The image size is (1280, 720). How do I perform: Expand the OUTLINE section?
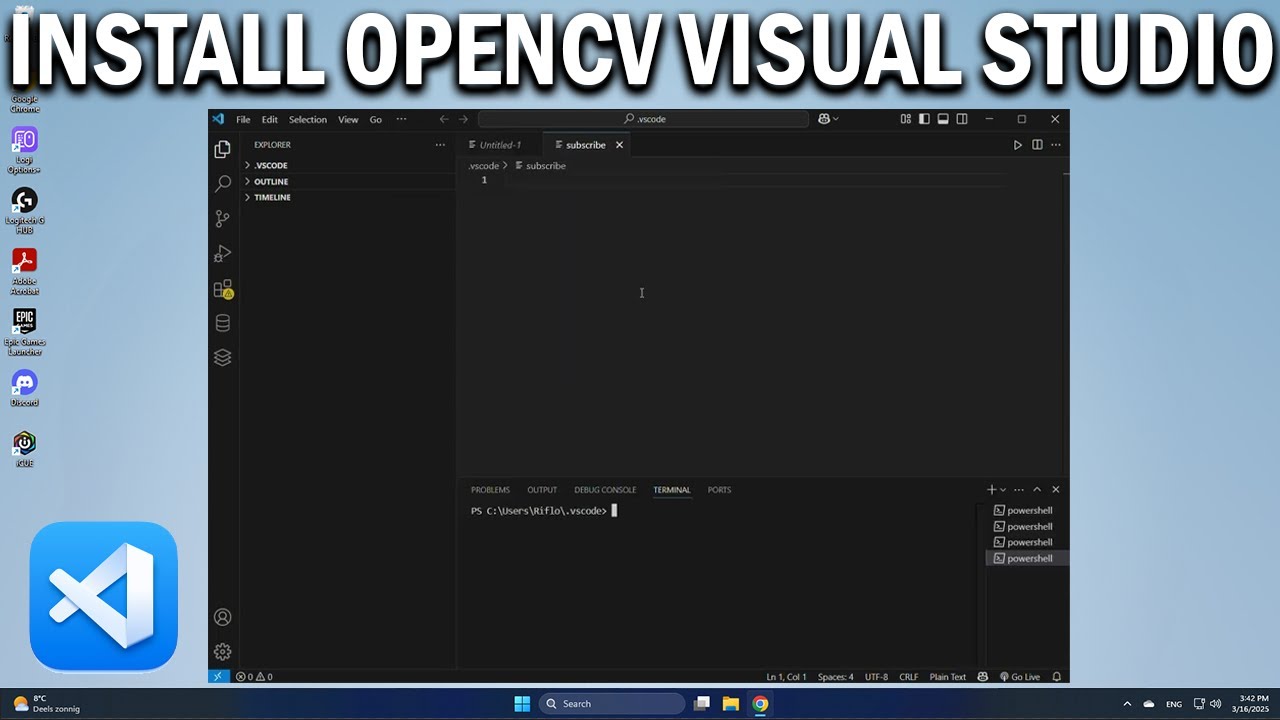coord(347,182)
